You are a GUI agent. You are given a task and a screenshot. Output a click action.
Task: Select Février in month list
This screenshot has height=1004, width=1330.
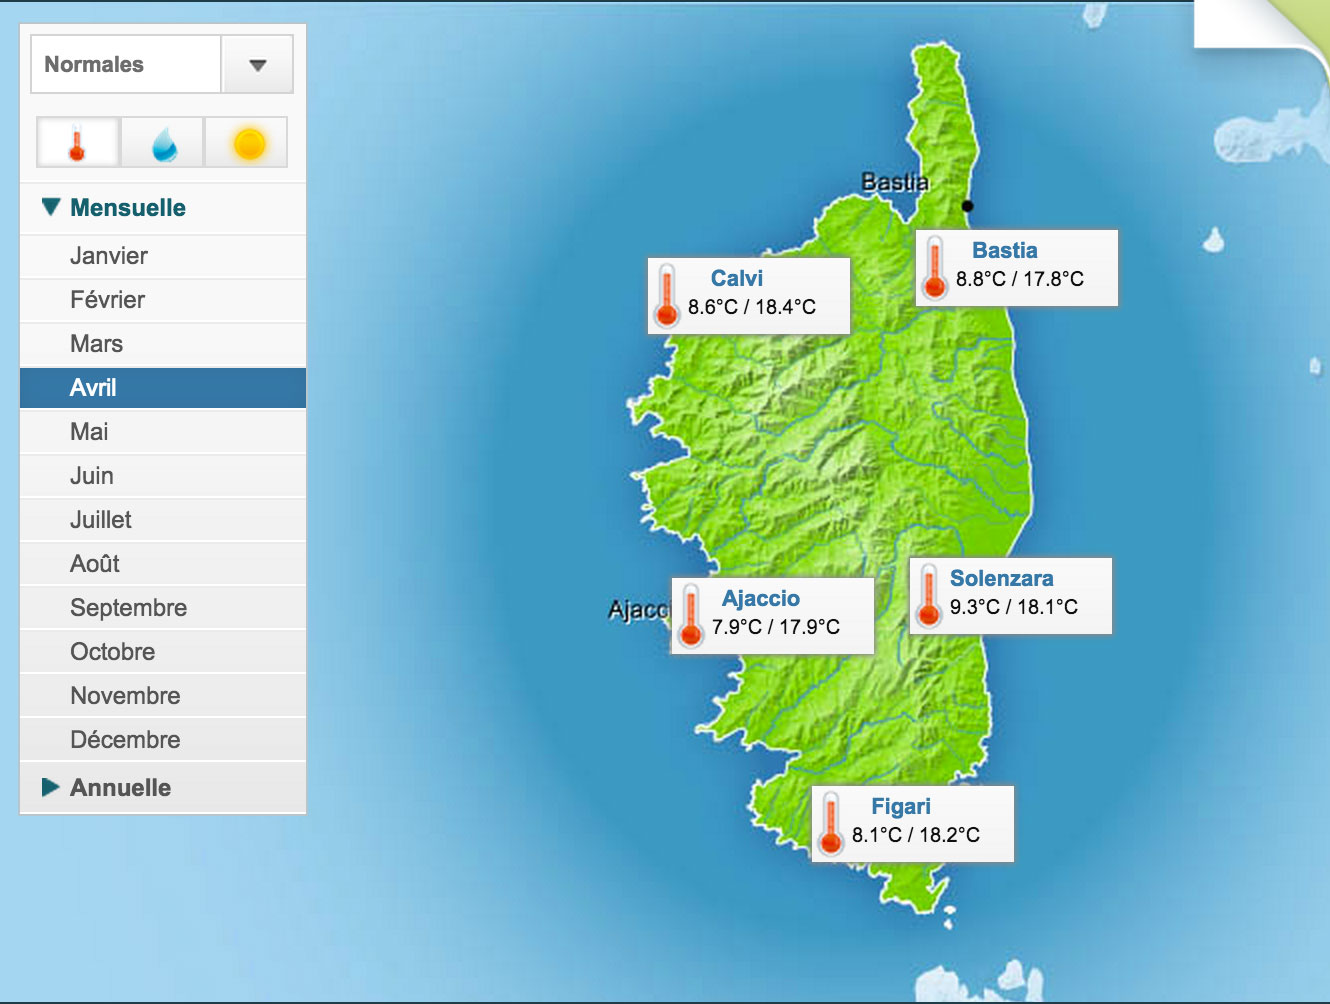(163, 300)
